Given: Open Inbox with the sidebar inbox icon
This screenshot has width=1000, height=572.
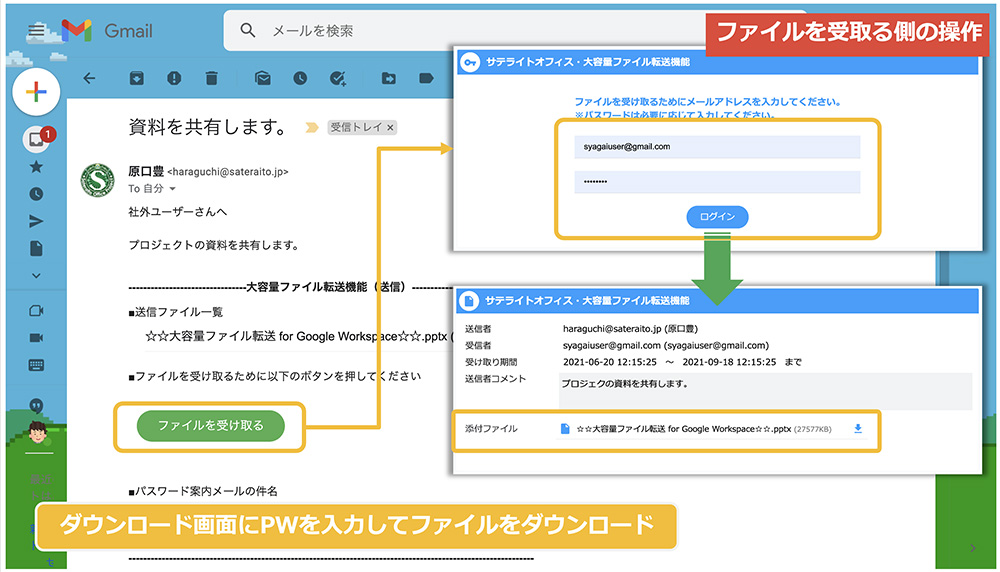Looking at the screenshot, I should [36, 139].
